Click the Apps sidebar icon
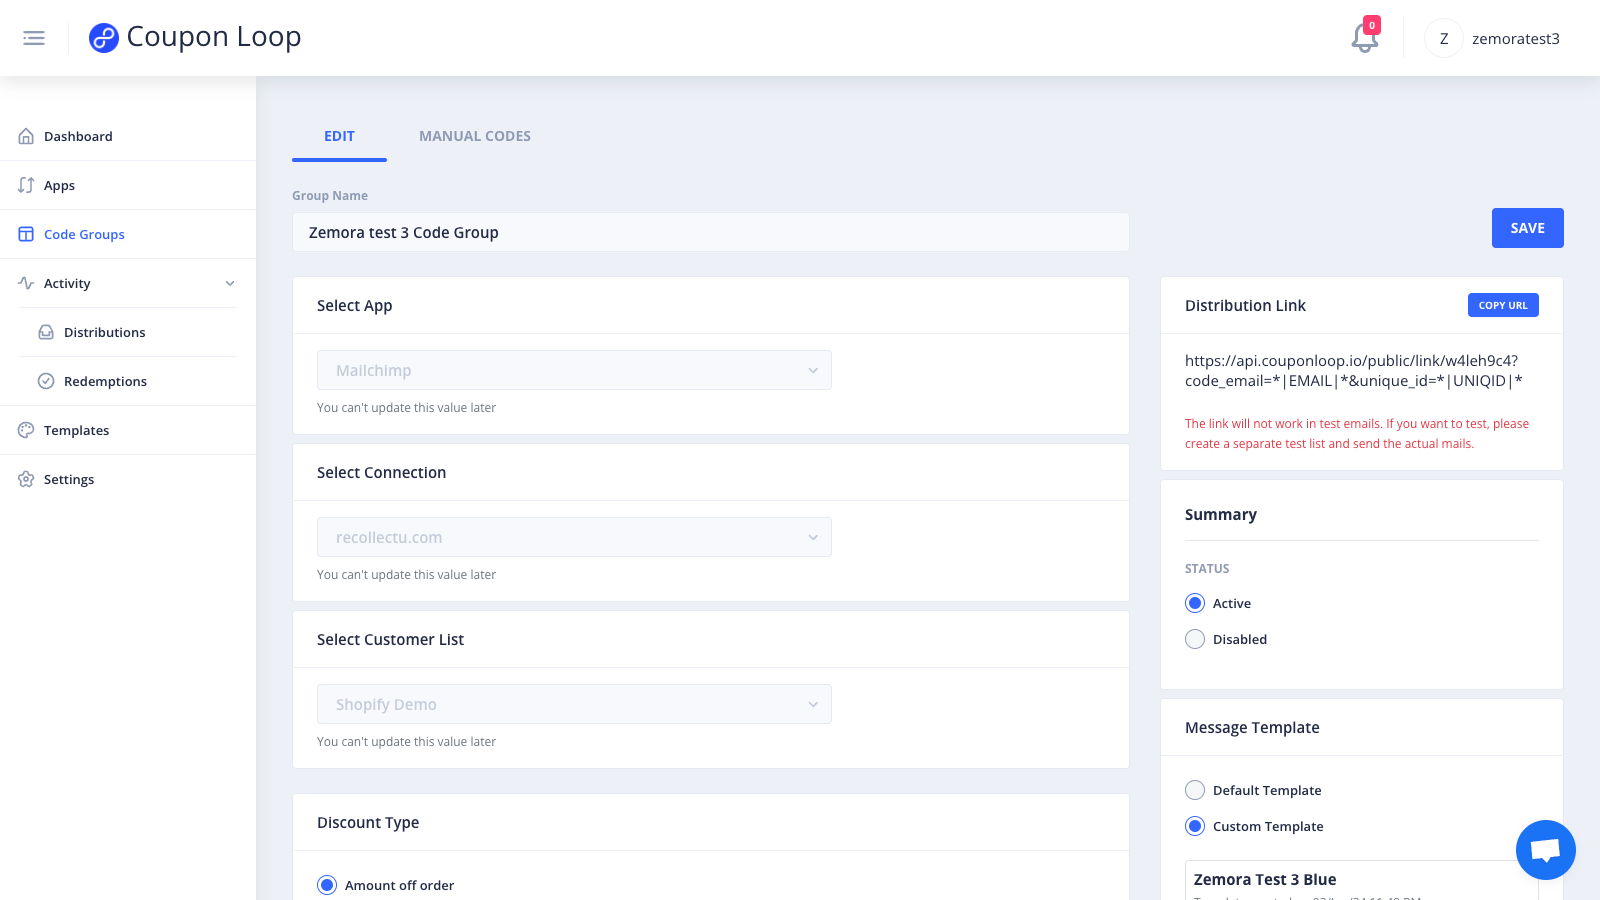The height and width of the screenshot is (900, 1600). (x=26, y=185)
